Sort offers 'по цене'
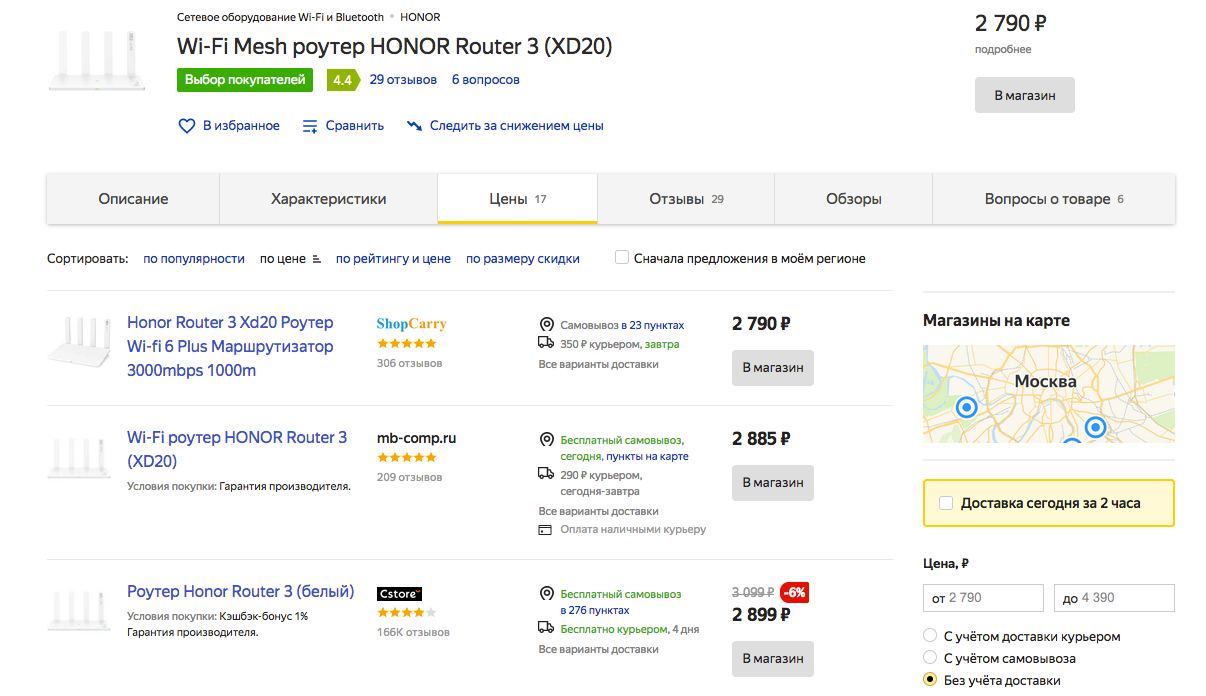This screenshot has width=1206, height=696. coord(283,258)
